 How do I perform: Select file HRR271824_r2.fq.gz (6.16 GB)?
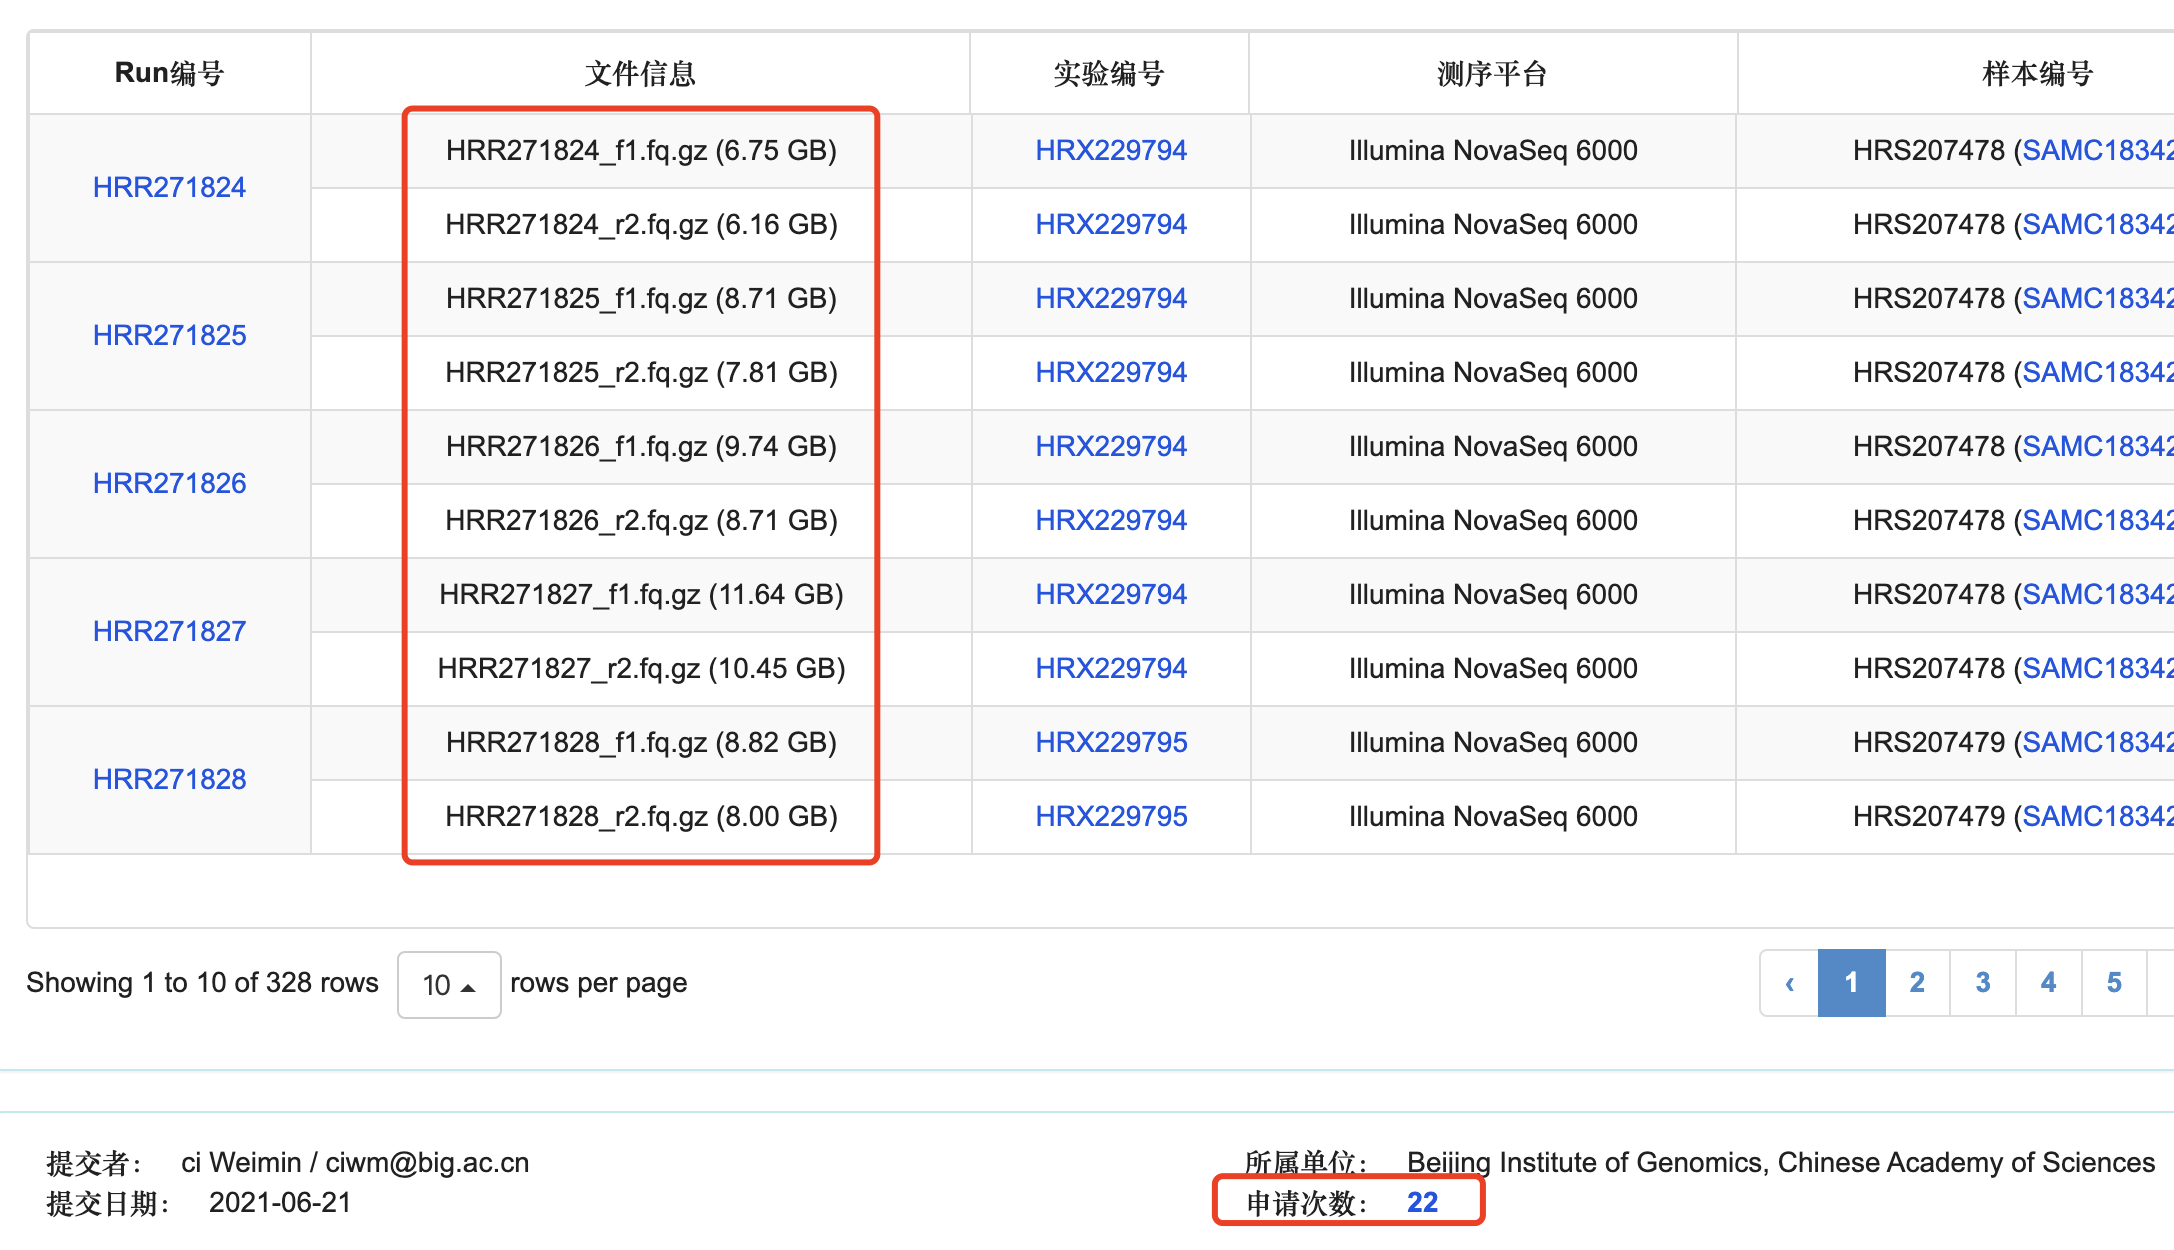pos(641,224)
